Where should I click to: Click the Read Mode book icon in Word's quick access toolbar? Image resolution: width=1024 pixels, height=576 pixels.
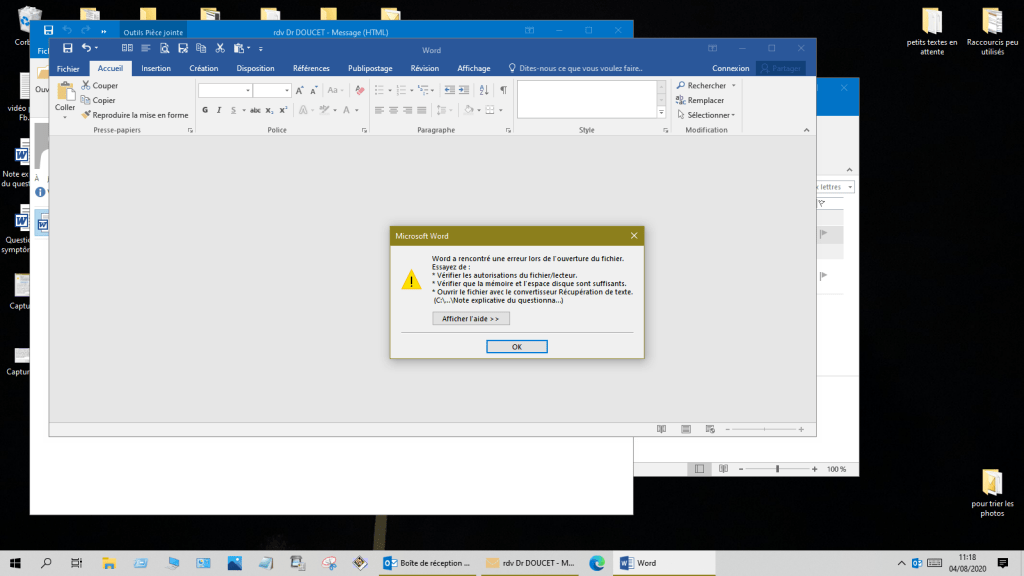click(127, 48)
